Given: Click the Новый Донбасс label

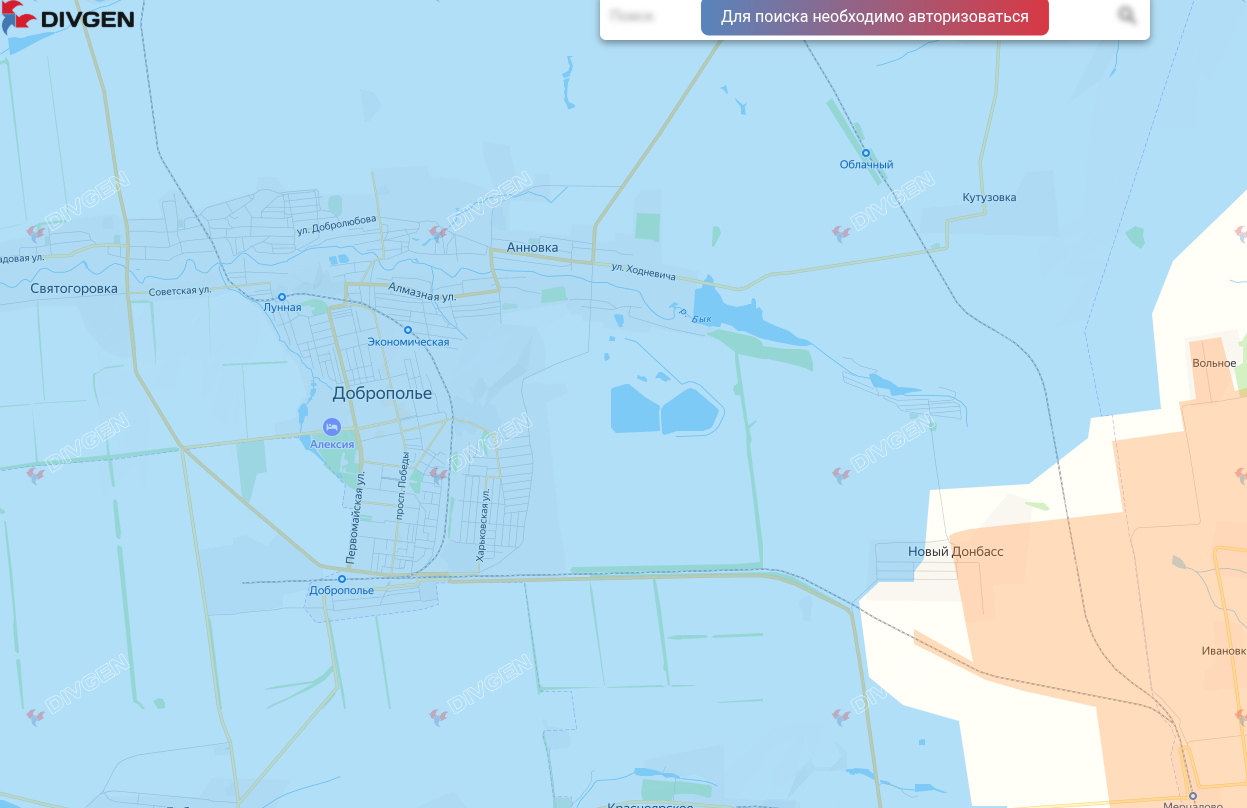Looking at the screenshot, I should [x=955, y=552].
